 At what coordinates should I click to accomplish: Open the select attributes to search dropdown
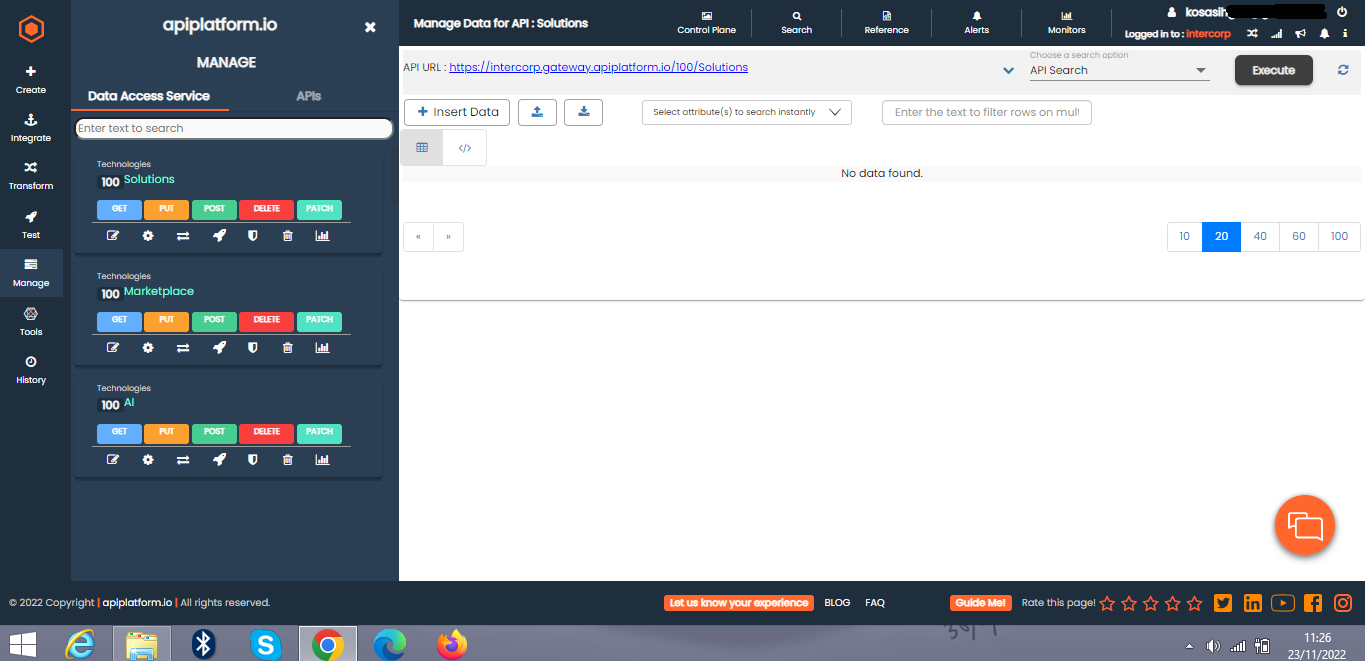(x=746, y=112)
